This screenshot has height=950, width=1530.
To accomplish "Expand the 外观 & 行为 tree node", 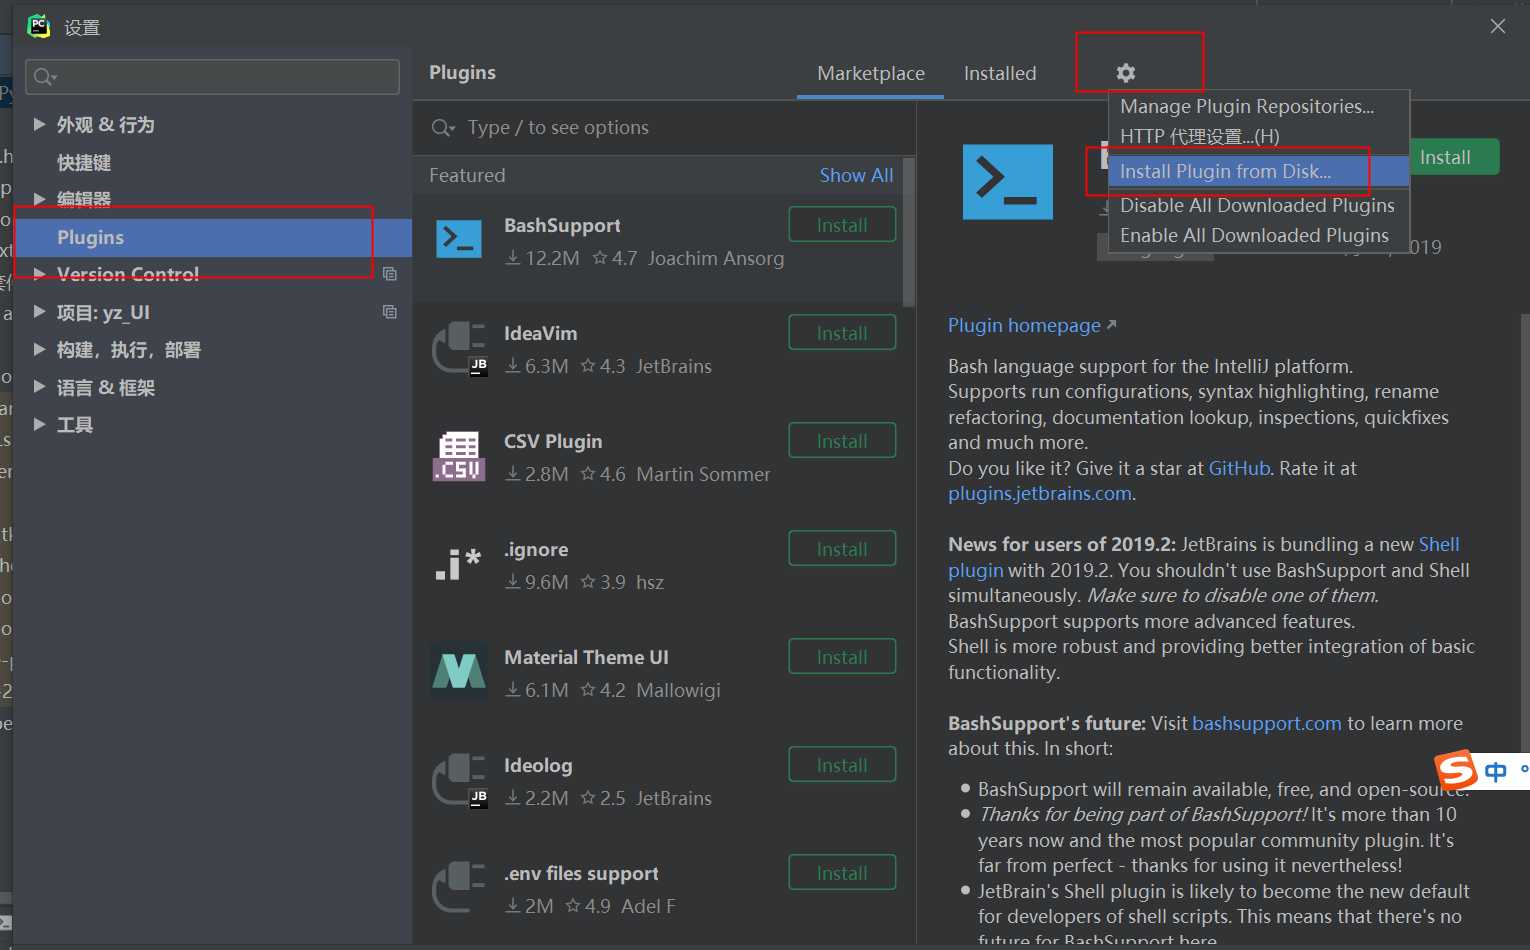I will [40, 124].
